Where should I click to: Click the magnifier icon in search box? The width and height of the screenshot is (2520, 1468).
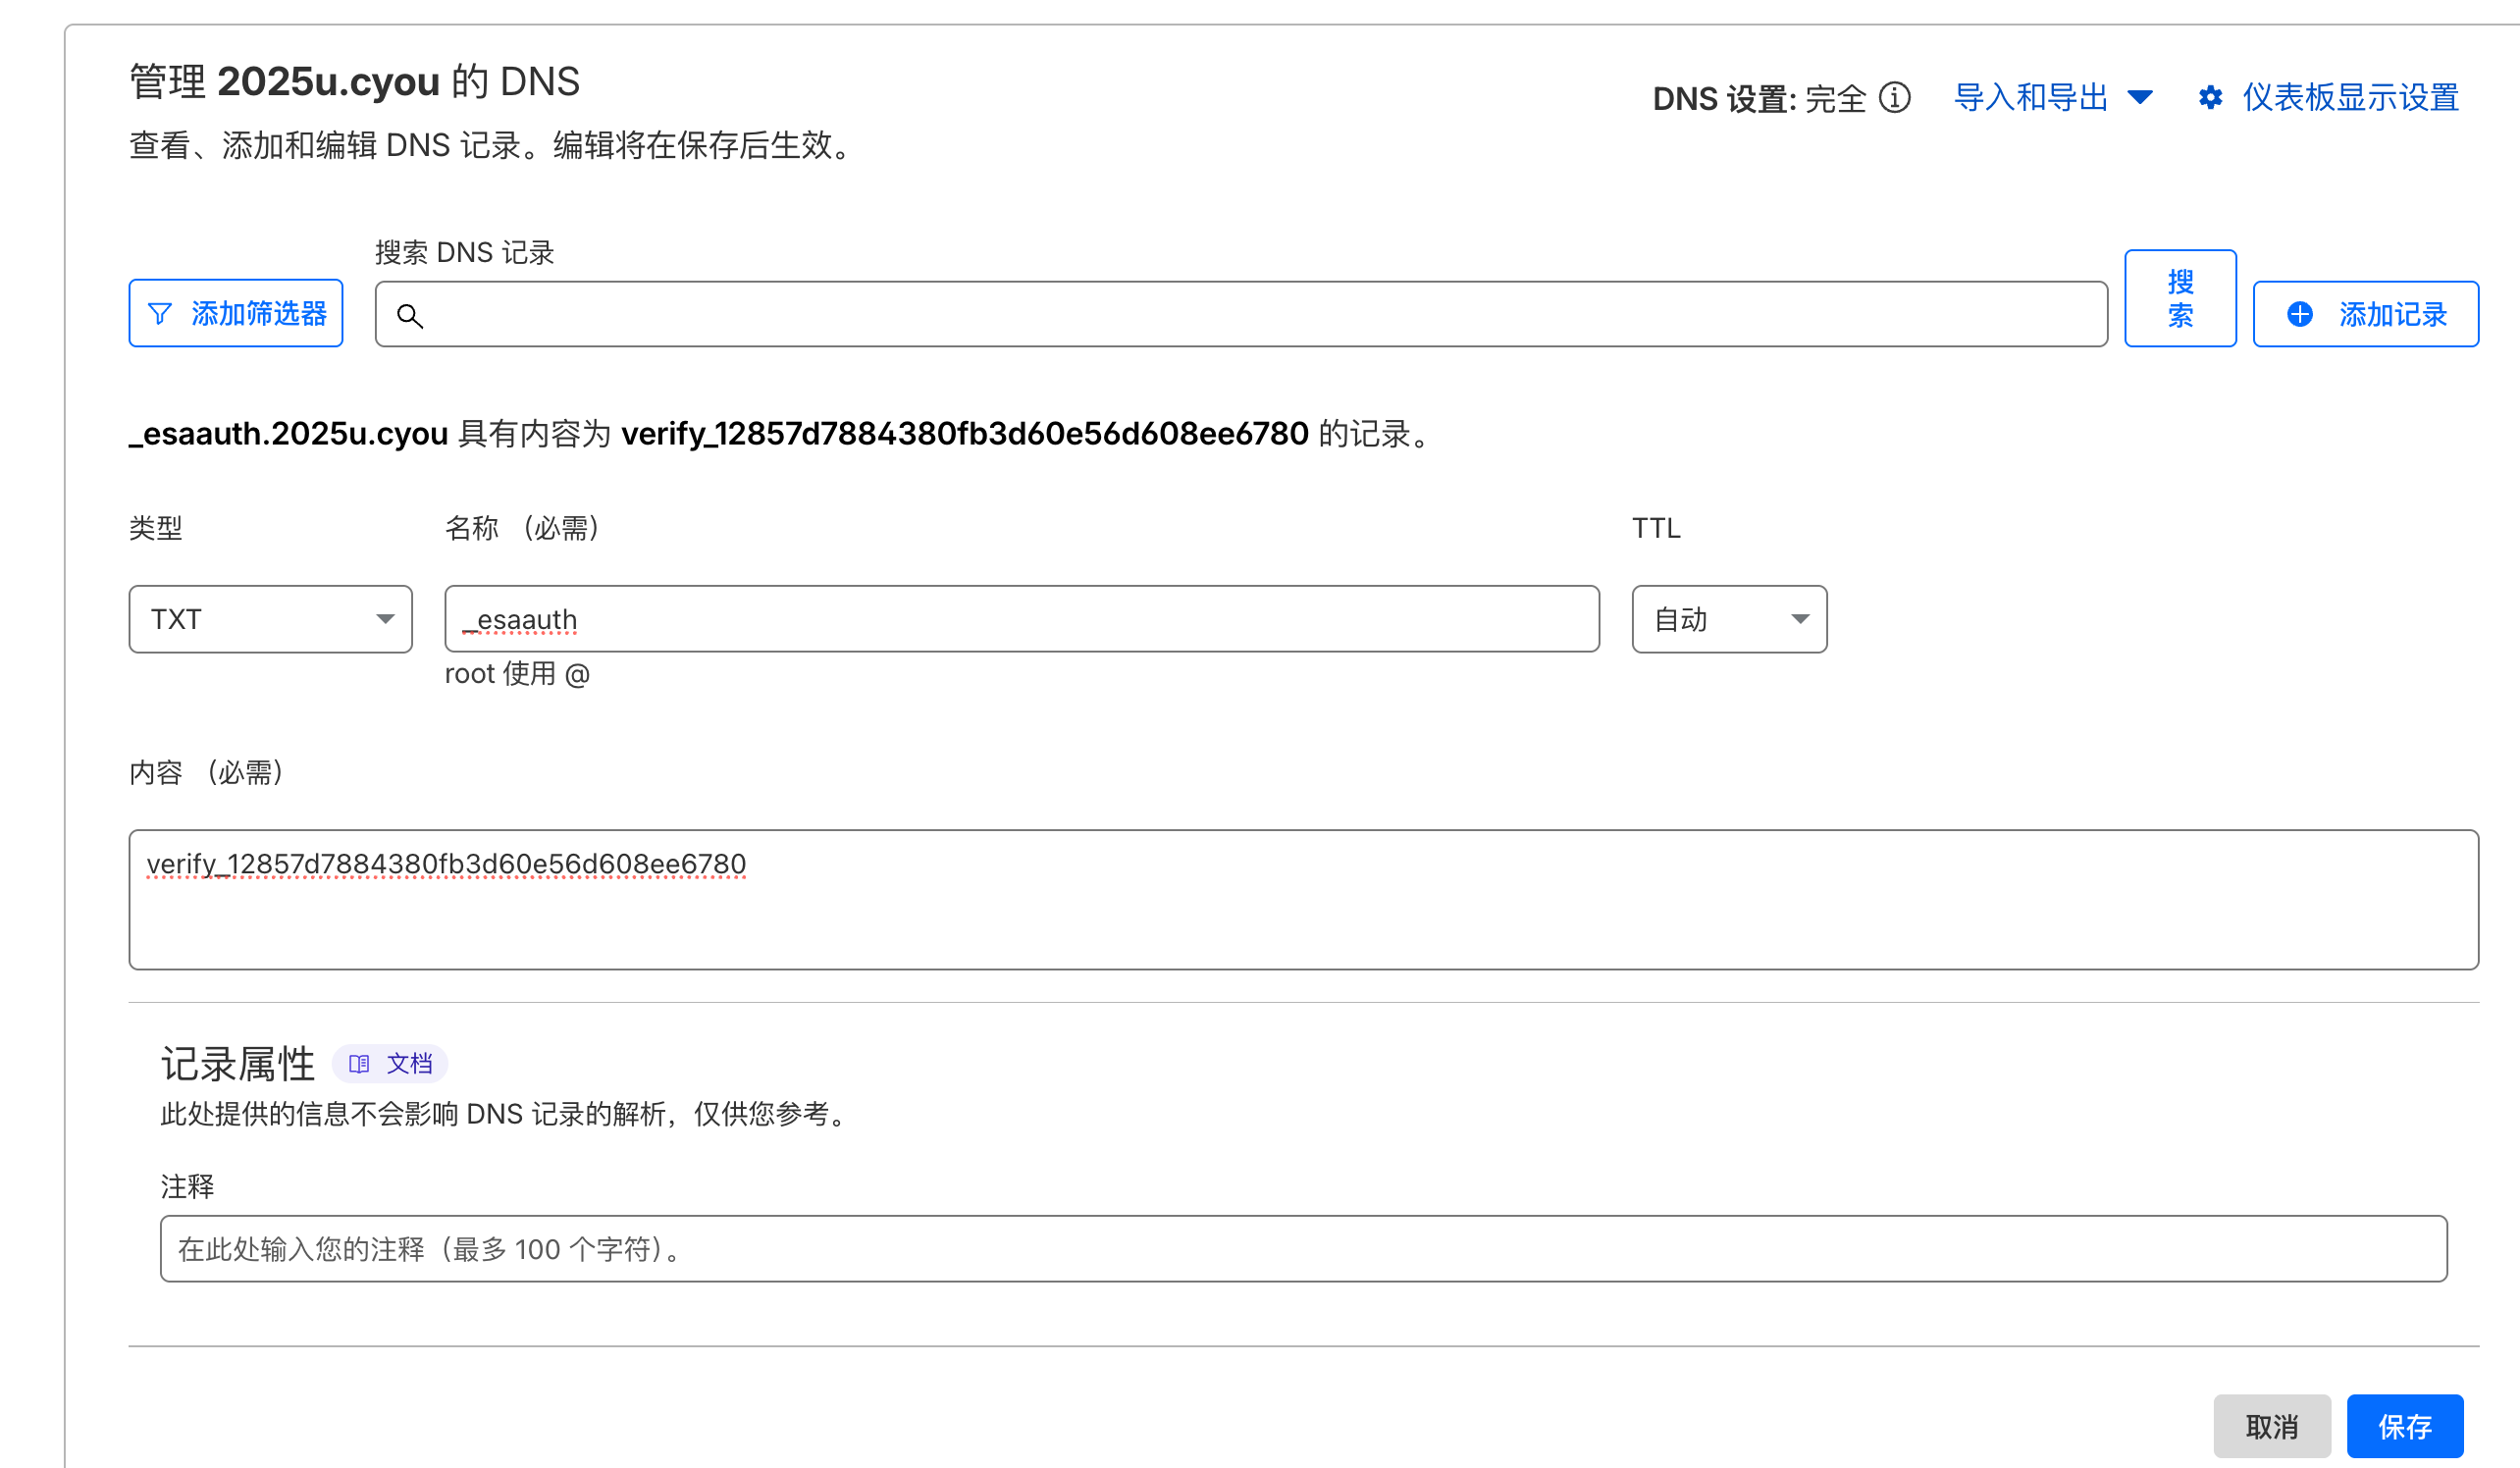(410, 316)
